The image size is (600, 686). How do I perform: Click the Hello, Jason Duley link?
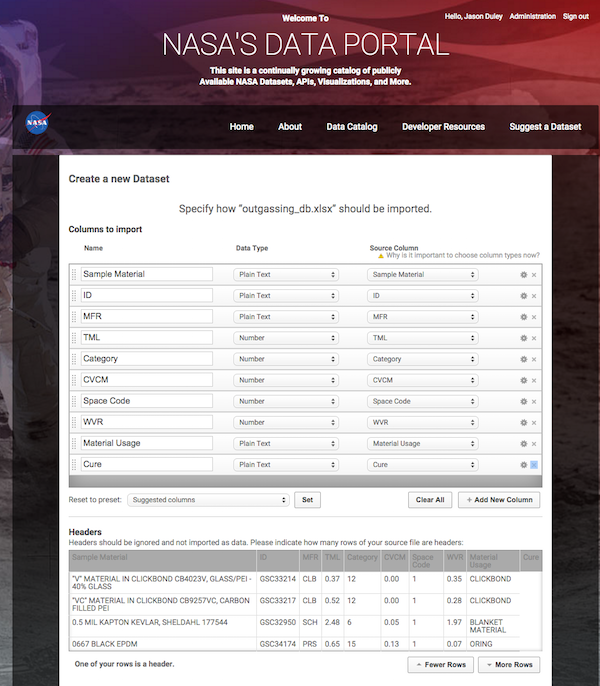coord(474,17)
